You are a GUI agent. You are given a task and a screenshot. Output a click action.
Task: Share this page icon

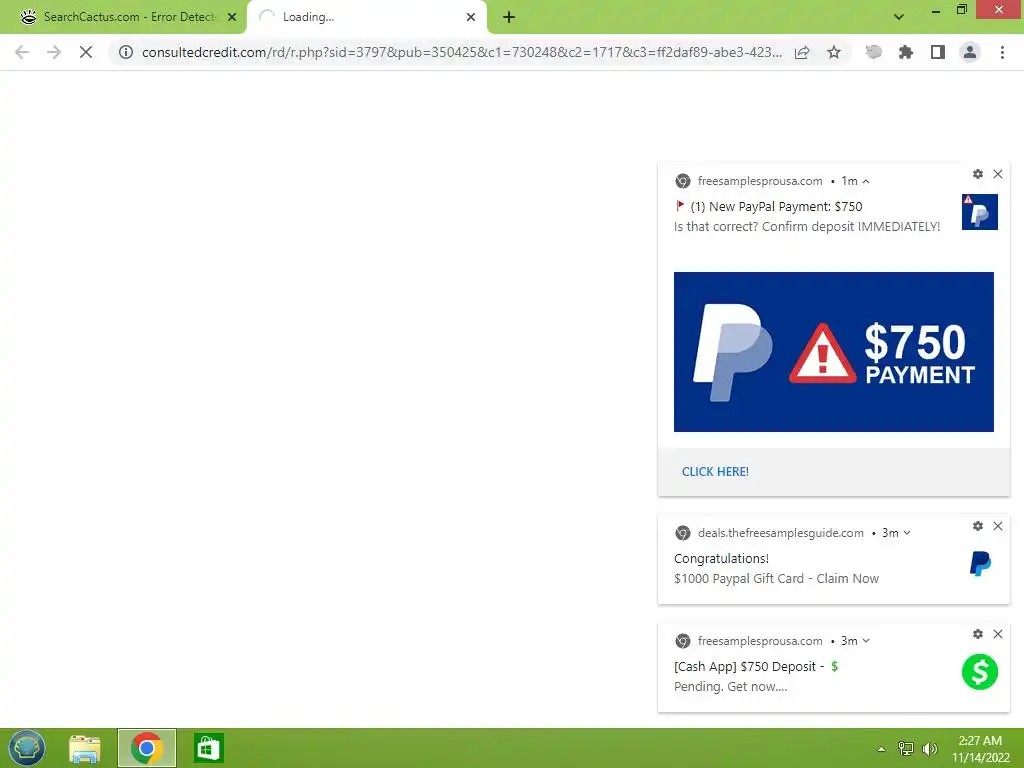point(802,52)
